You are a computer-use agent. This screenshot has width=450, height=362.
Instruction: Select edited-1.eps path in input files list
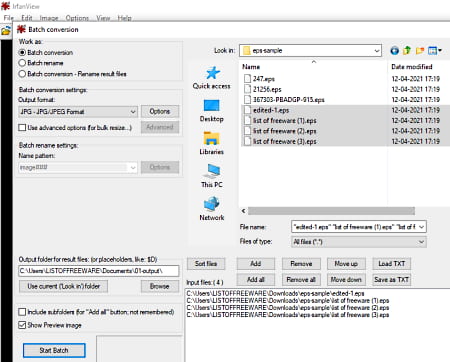coord(275,293)
